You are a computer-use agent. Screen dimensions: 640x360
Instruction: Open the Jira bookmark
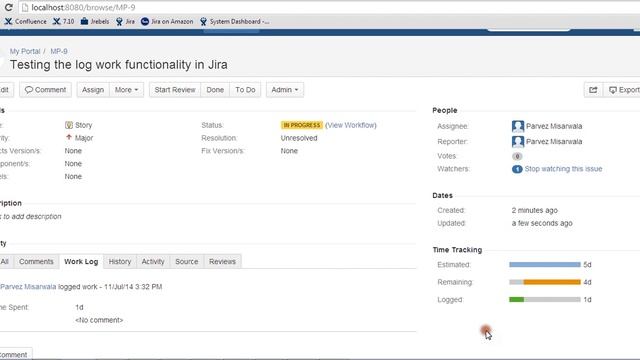click(x=125, y=22)
